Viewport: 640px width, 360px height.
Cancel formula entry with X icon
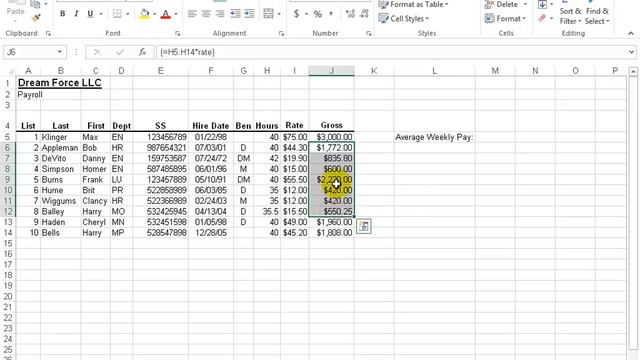tap(97, 52)
